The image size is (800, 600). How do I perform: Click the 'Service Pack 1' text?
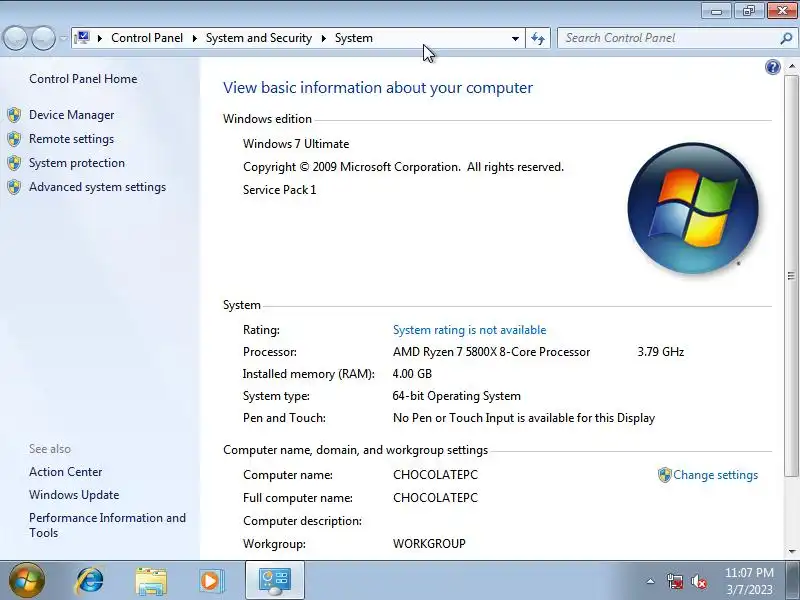[280, 190]
